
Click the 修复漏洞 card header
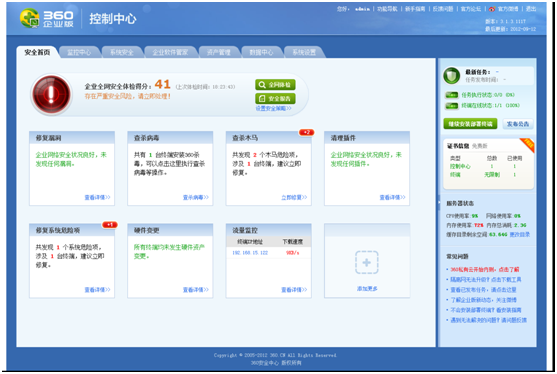click(x=72, y=138)
